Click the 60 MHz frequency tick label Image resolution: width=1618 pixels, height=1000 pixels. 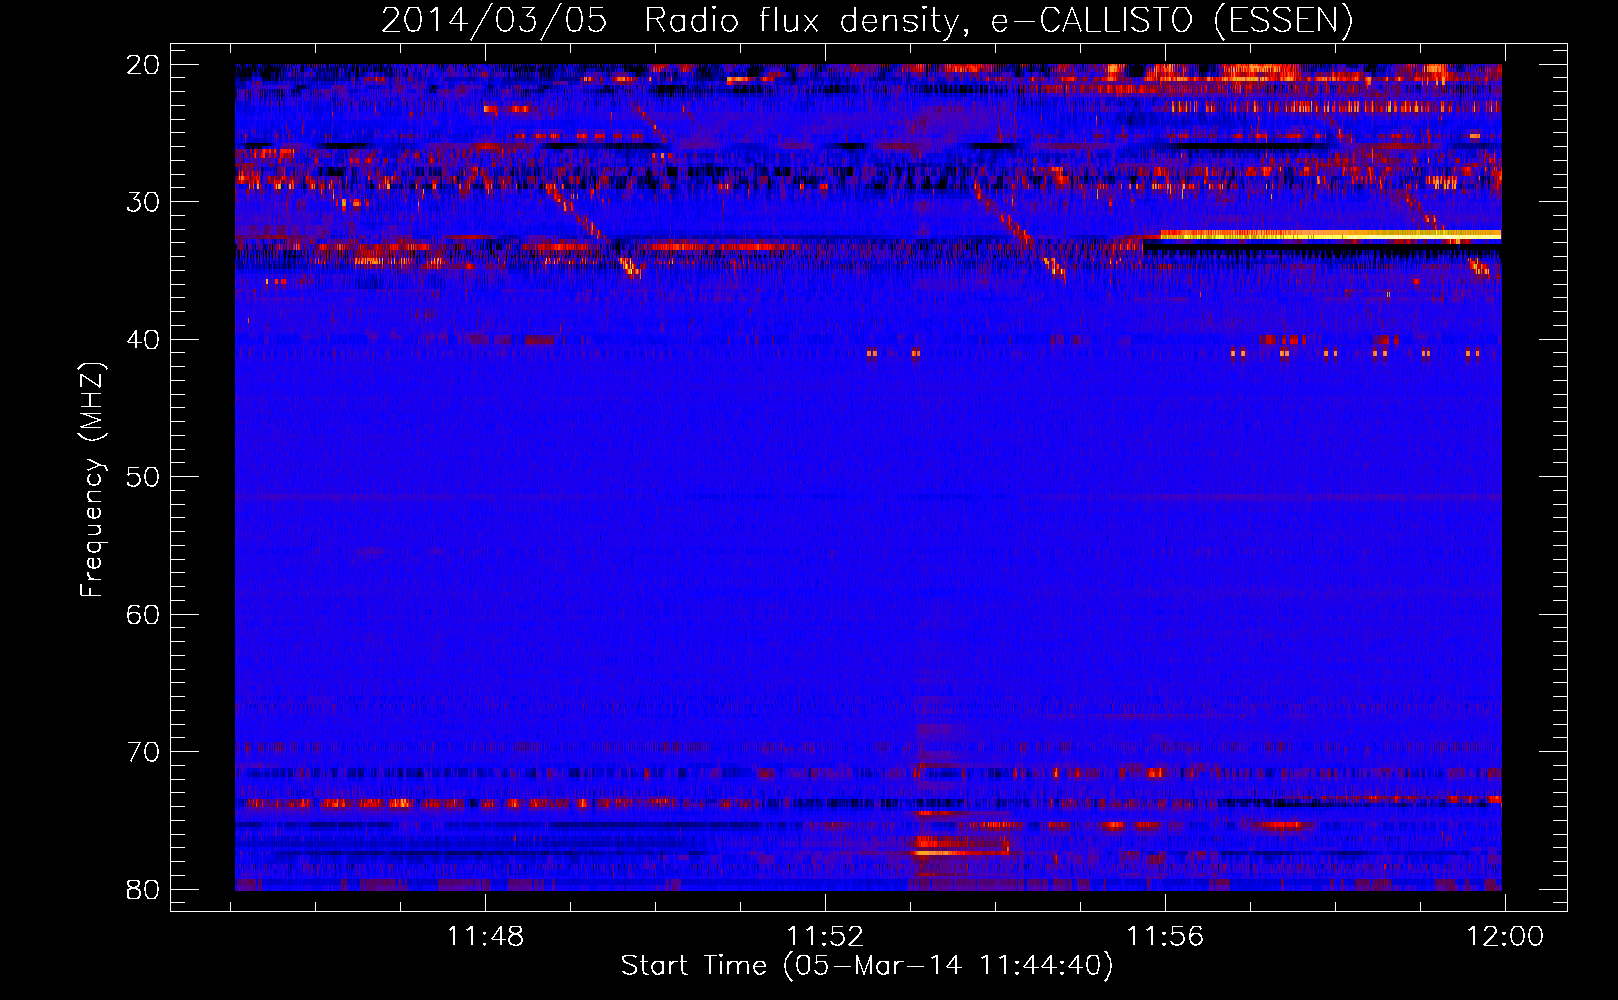click(143, 614)
